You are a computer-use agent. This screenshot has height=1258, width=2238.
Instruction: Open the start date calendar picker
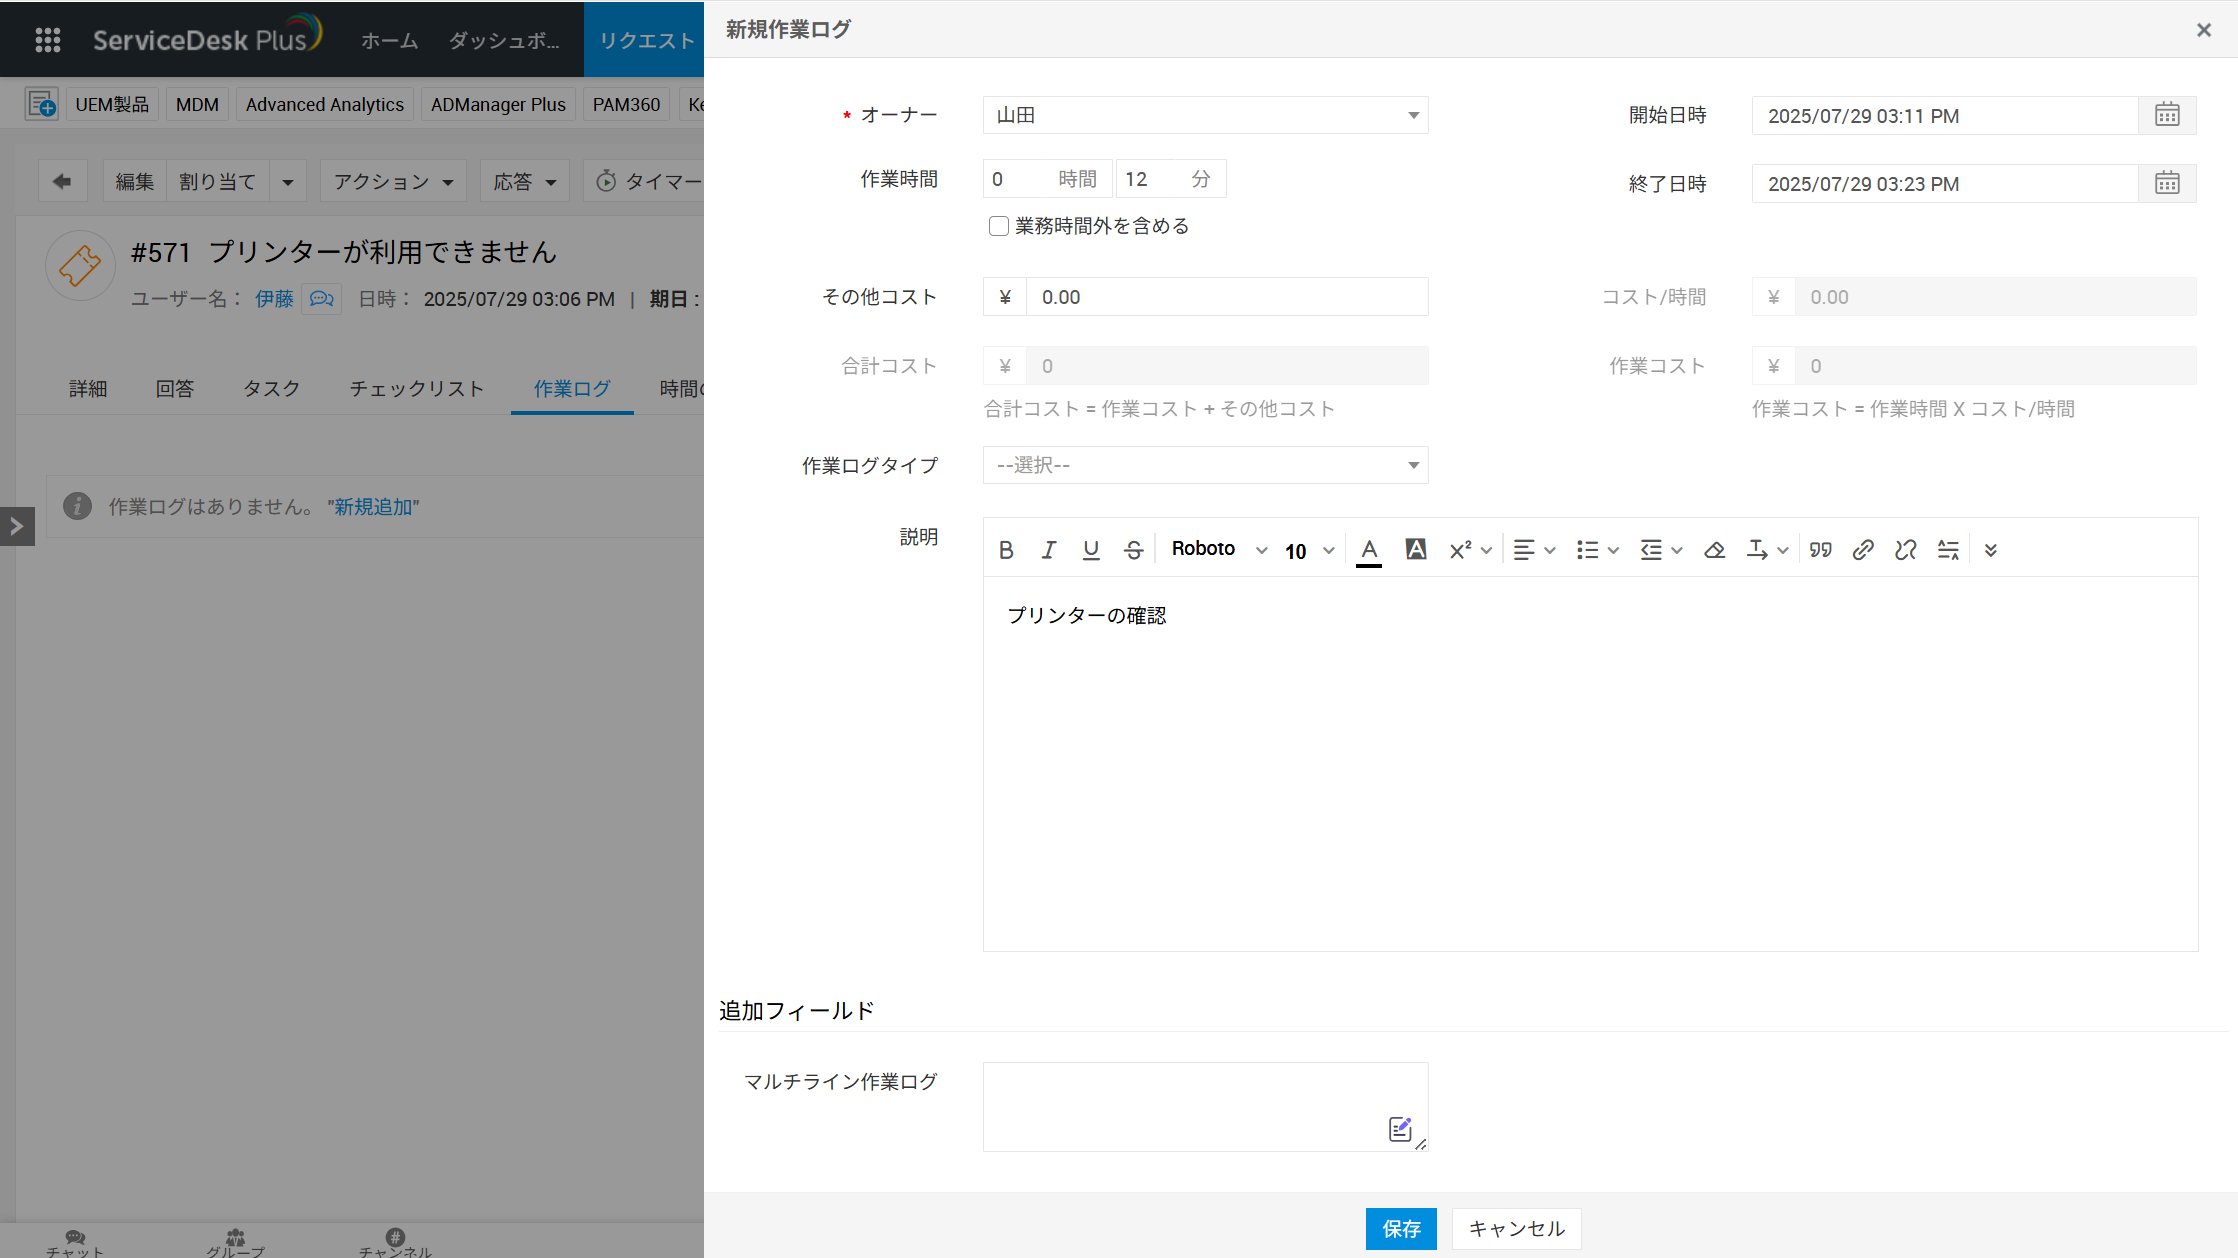pyautogui.click(x=2167, y=116)
